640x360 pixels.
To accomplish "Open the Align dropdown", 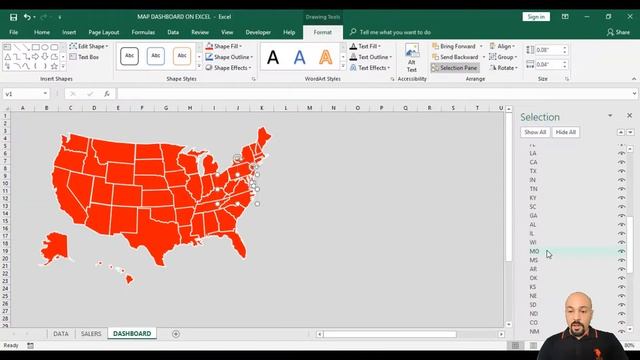I will [x=502, y=46].
